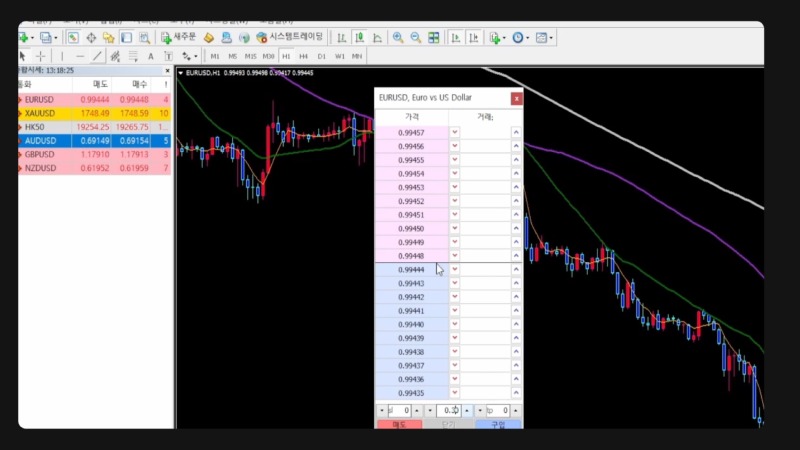Switch to the H4 timeframe

click(x=303, y=56)
